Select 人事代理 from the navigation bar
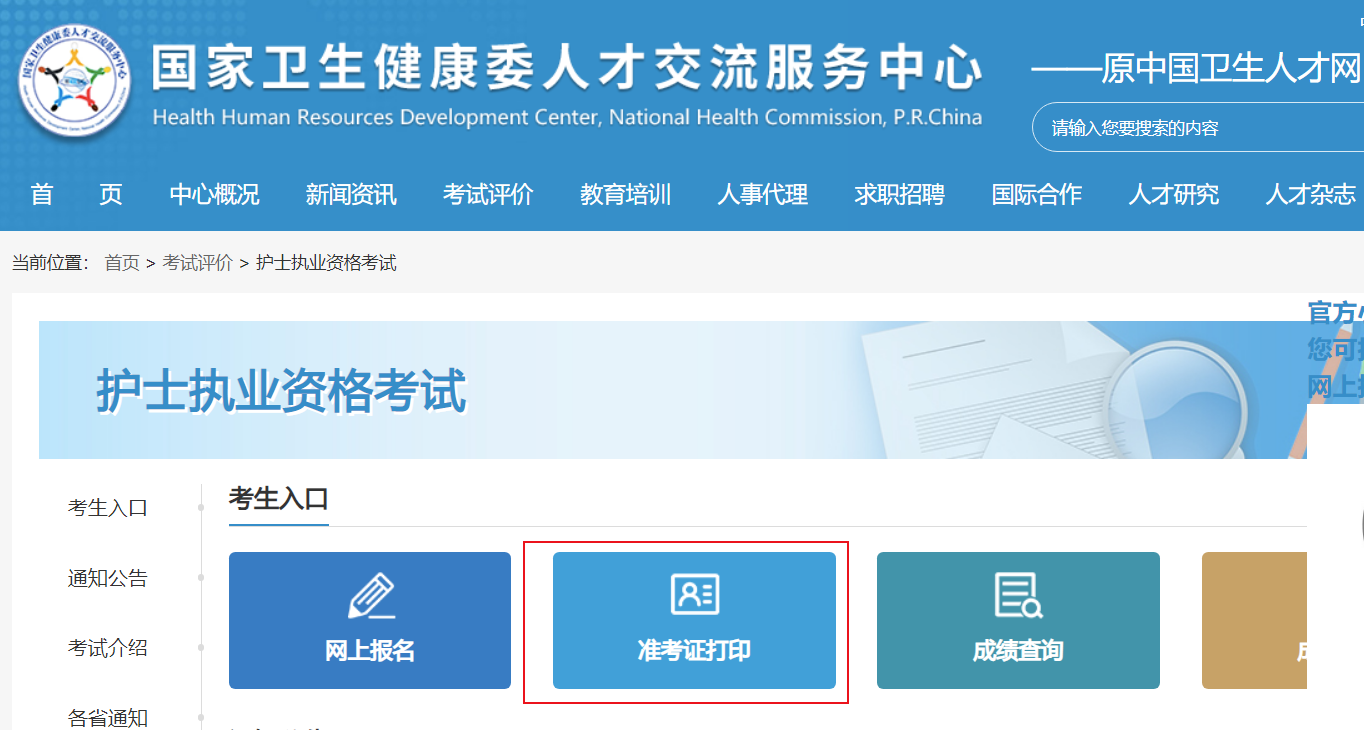Screen dimensions: 1364x730 point(762,194)
